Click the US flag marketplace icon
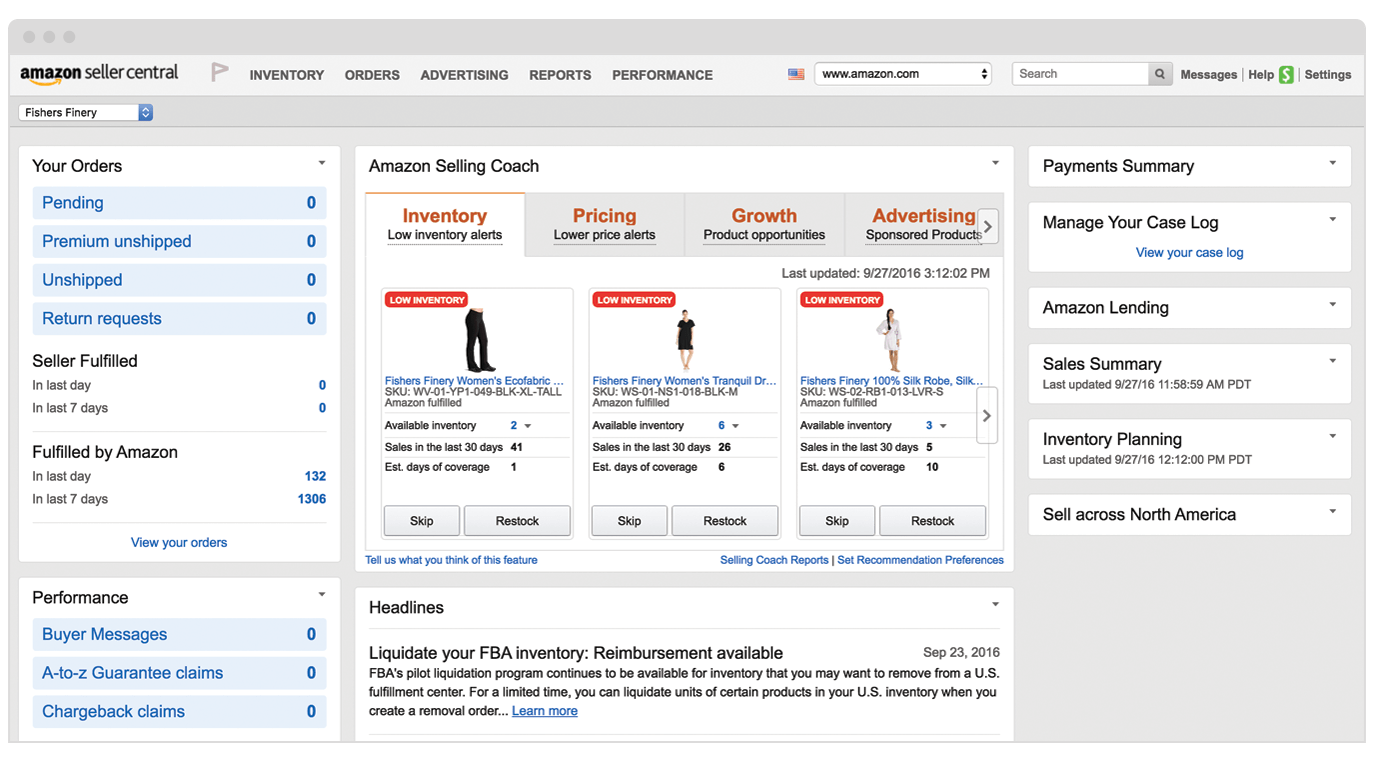Image resolution: width=1376 pixels, height=776 pixels. click(796, 74)
